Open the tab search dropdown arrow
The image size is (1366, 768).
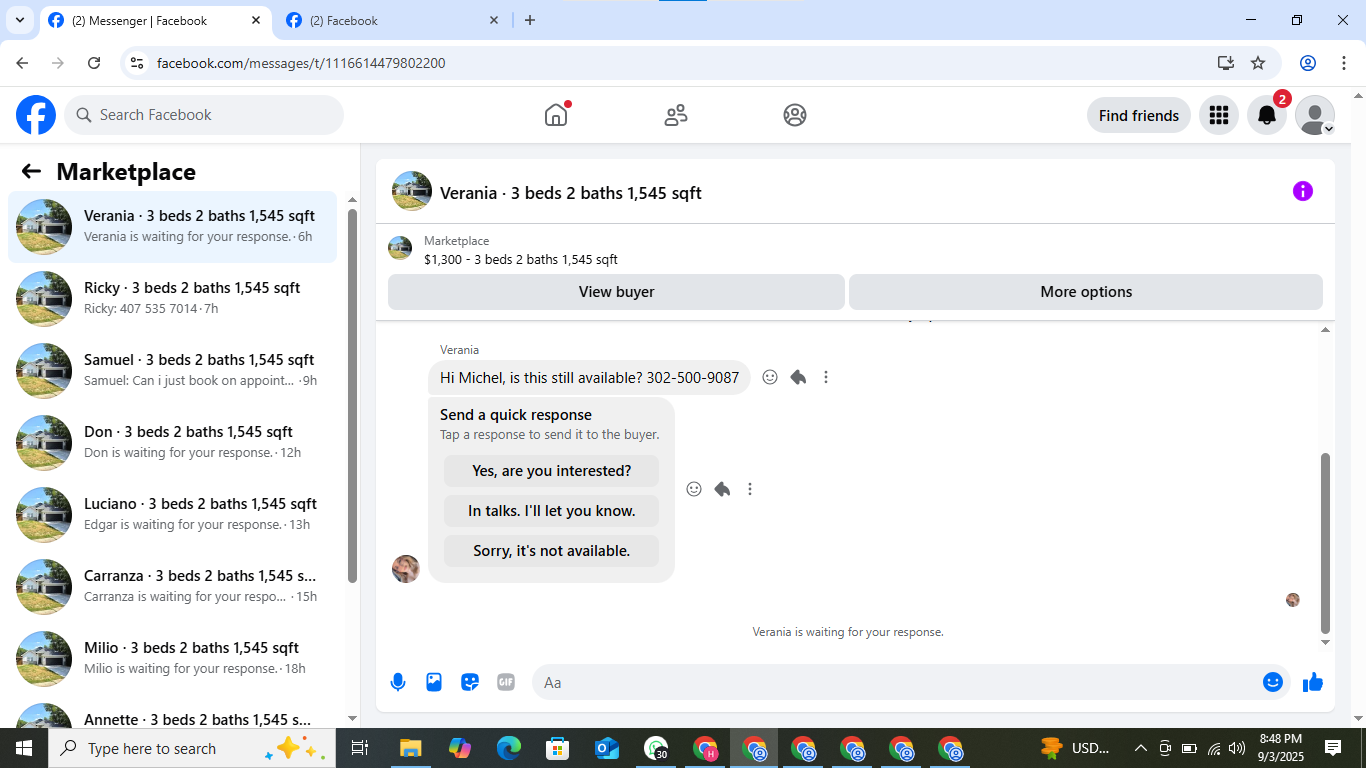[x=19, y=20]
